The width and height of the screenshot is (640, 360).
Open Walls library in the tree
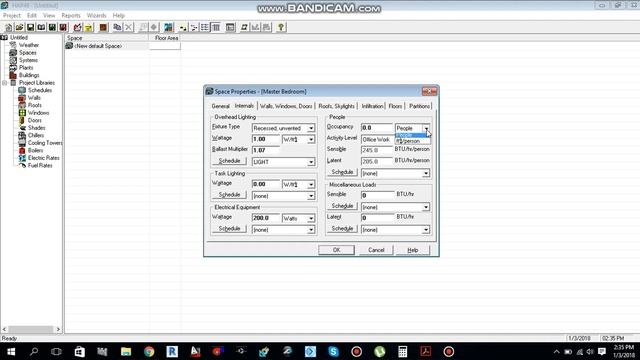point(34,98)
